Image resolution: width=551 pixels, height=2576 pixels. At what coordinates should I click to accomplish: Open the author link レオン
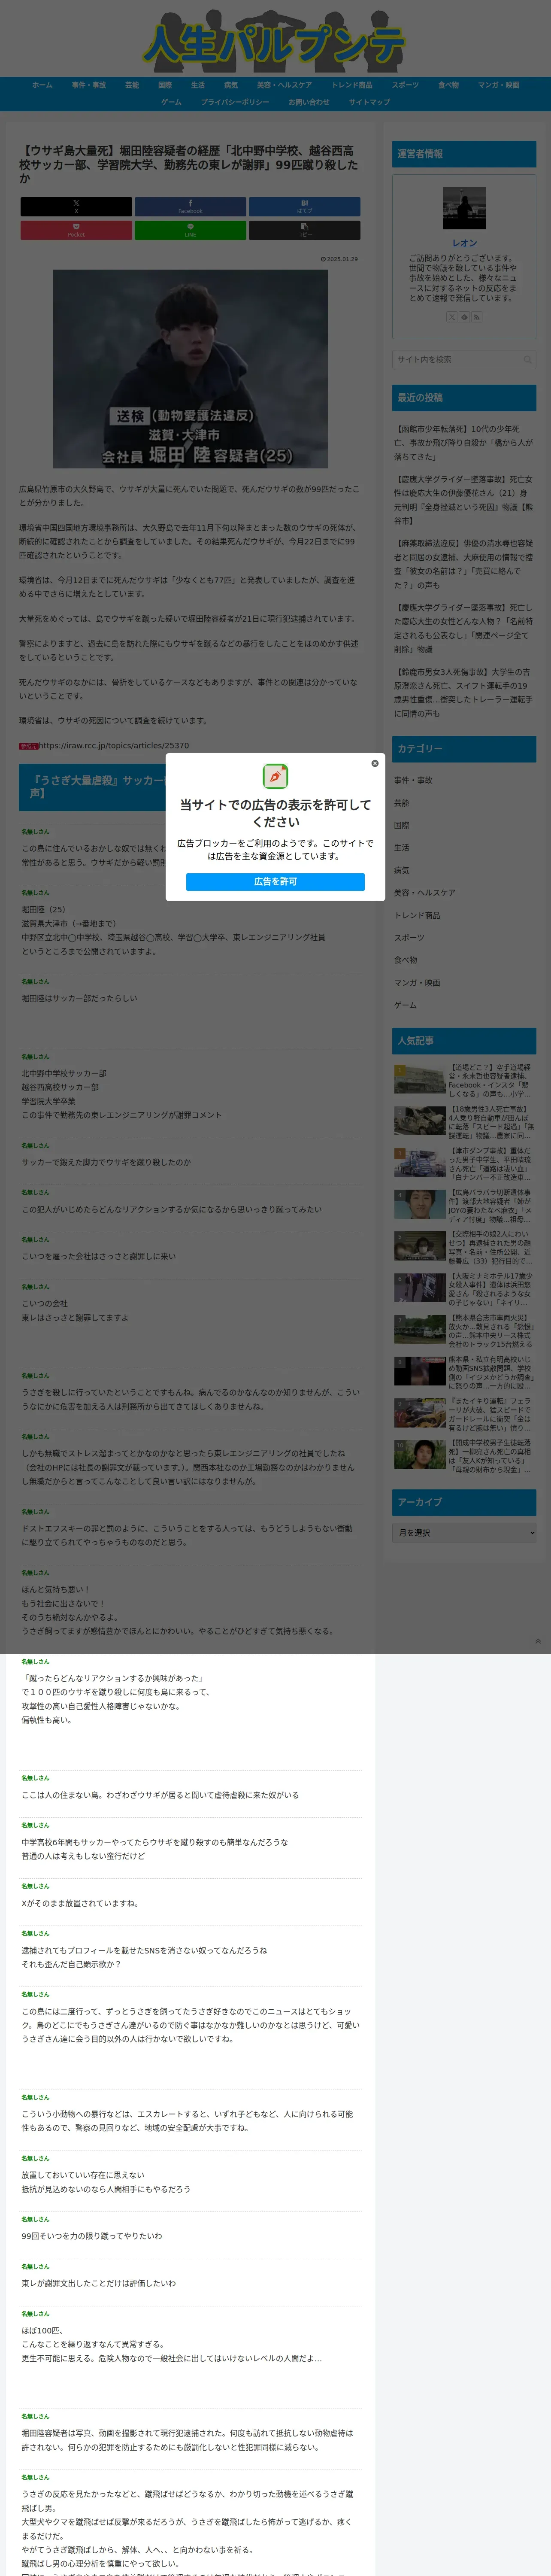[x=464, y=243]
